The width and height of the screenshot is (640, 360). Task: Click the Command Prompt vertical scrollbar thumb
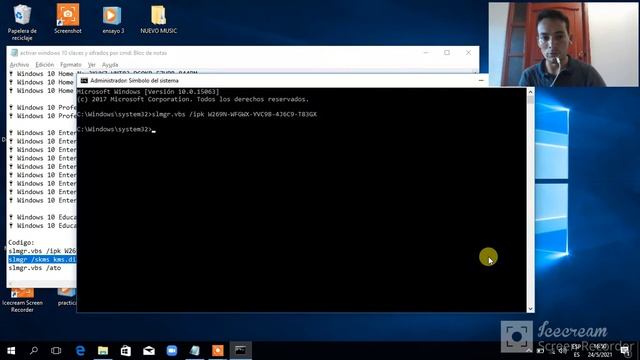point(530,100)
